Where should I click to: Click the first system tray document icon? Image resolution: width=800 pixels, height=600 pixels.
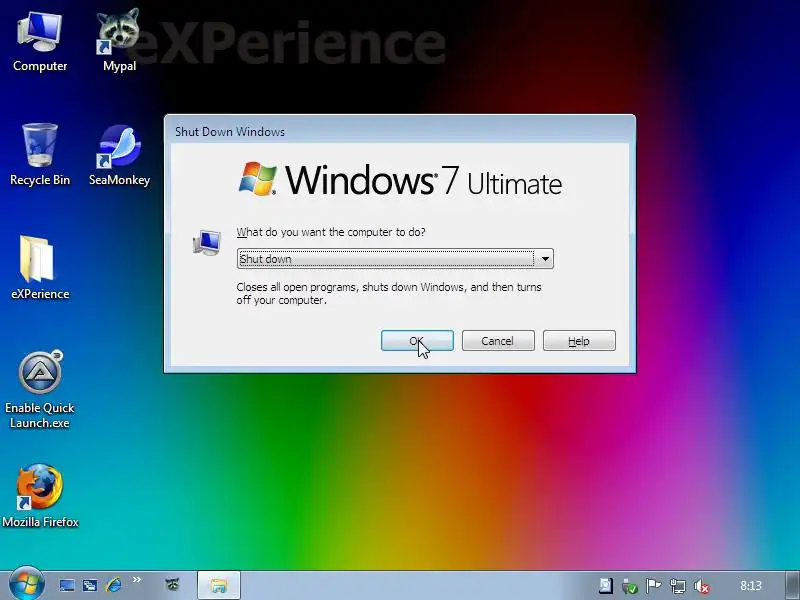pyautogui.click(x=606, y=586)
